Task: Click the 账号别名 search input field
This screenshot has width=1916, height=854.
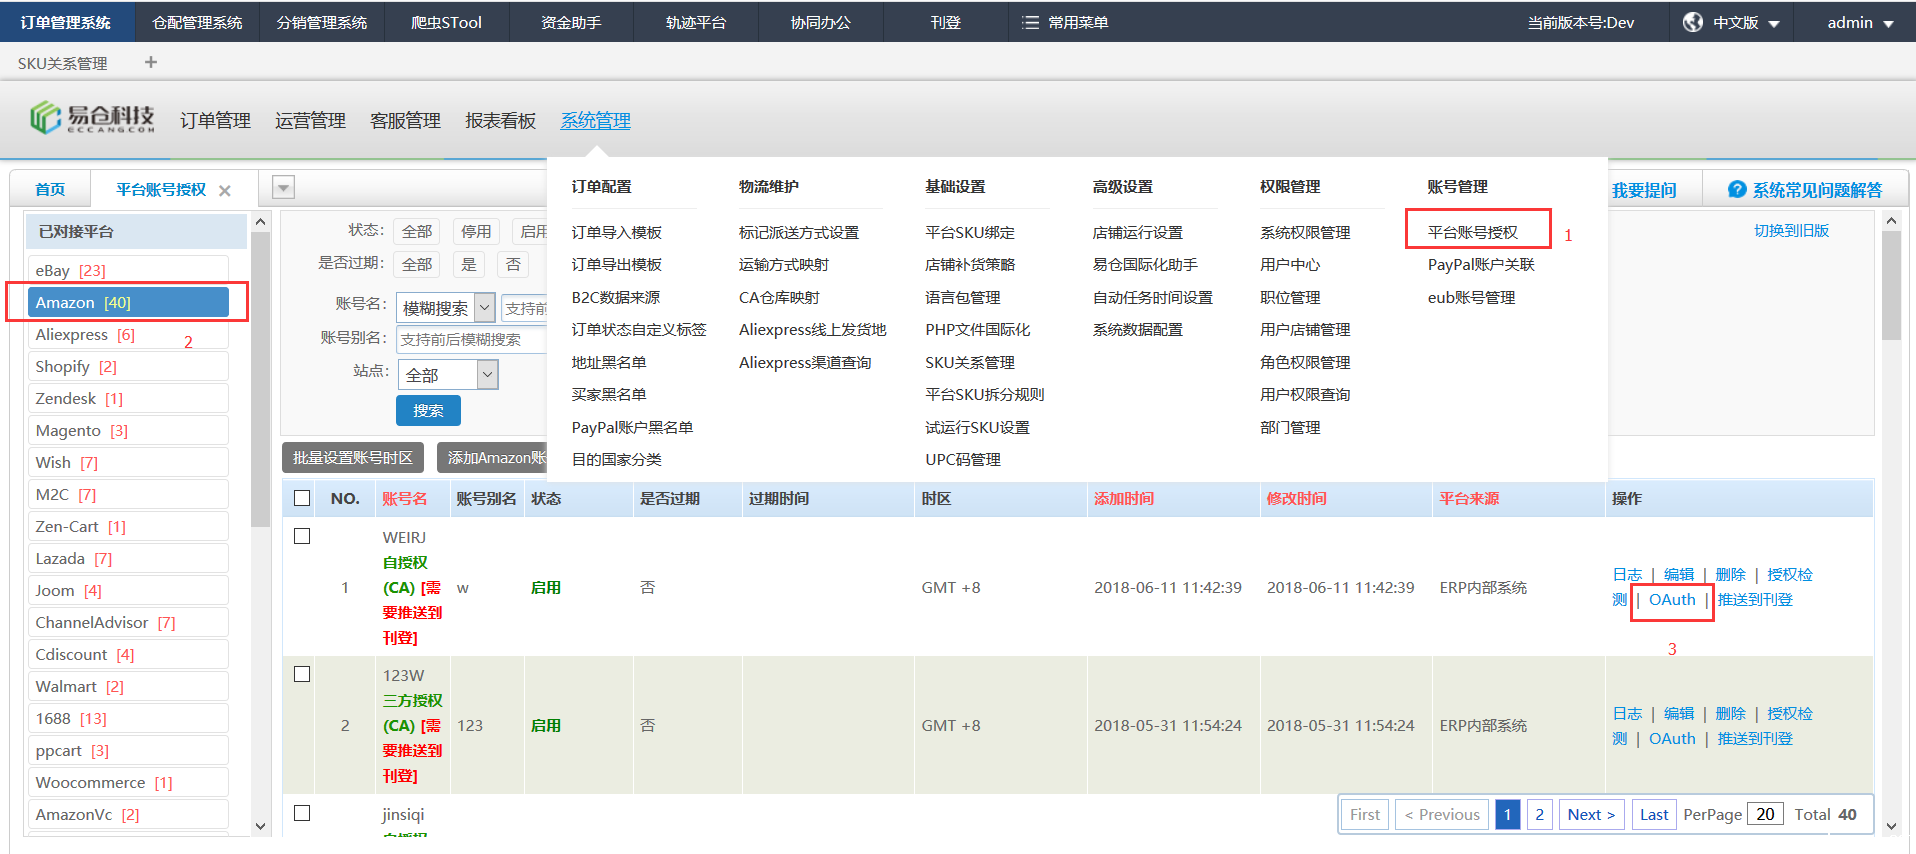Action: coord(470,340)
